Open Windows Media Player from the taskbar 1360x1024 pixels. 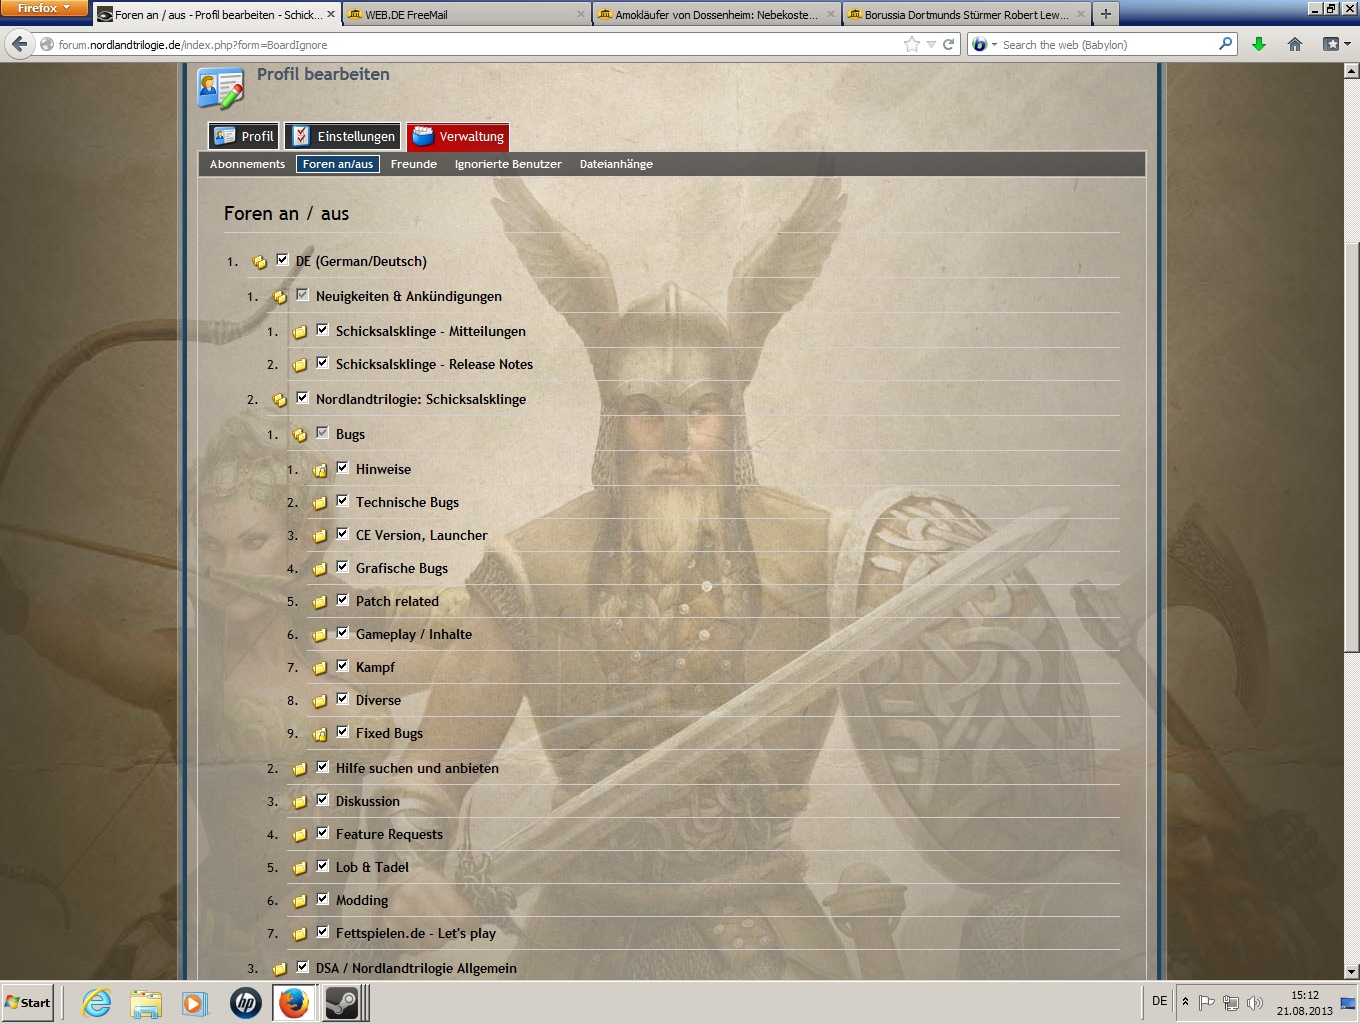coord(194,1003)
